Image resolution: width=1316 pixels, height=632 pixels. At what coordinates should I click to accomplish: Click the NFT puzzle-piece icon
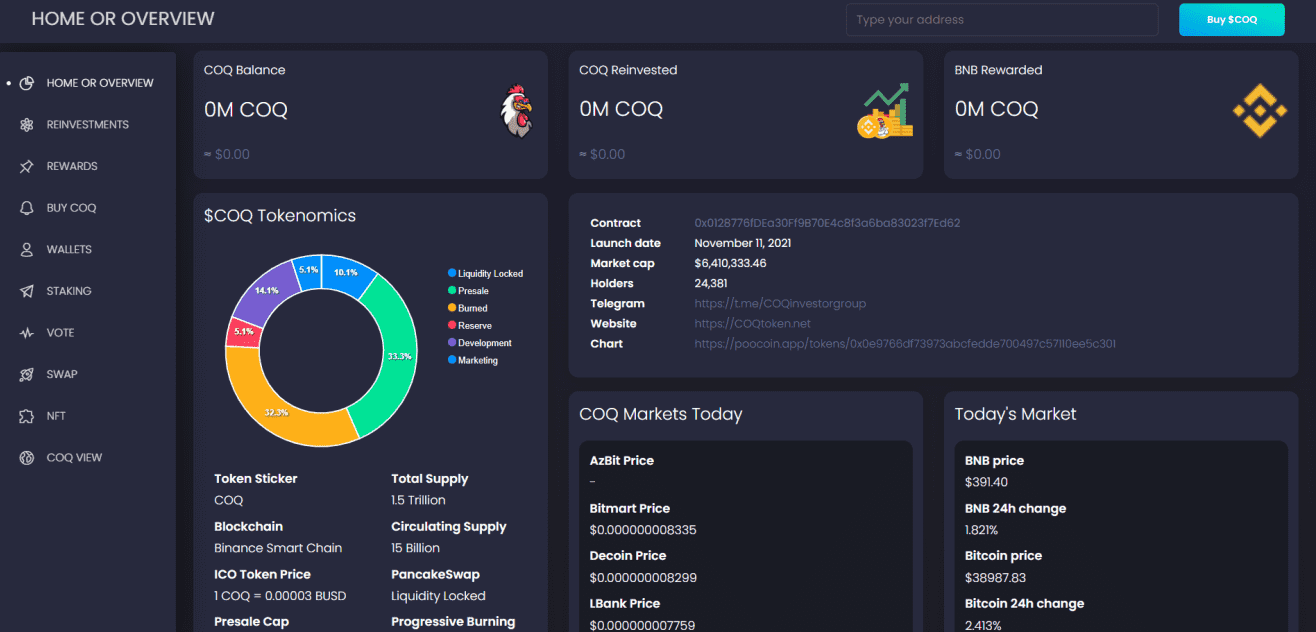pos(27,416)
